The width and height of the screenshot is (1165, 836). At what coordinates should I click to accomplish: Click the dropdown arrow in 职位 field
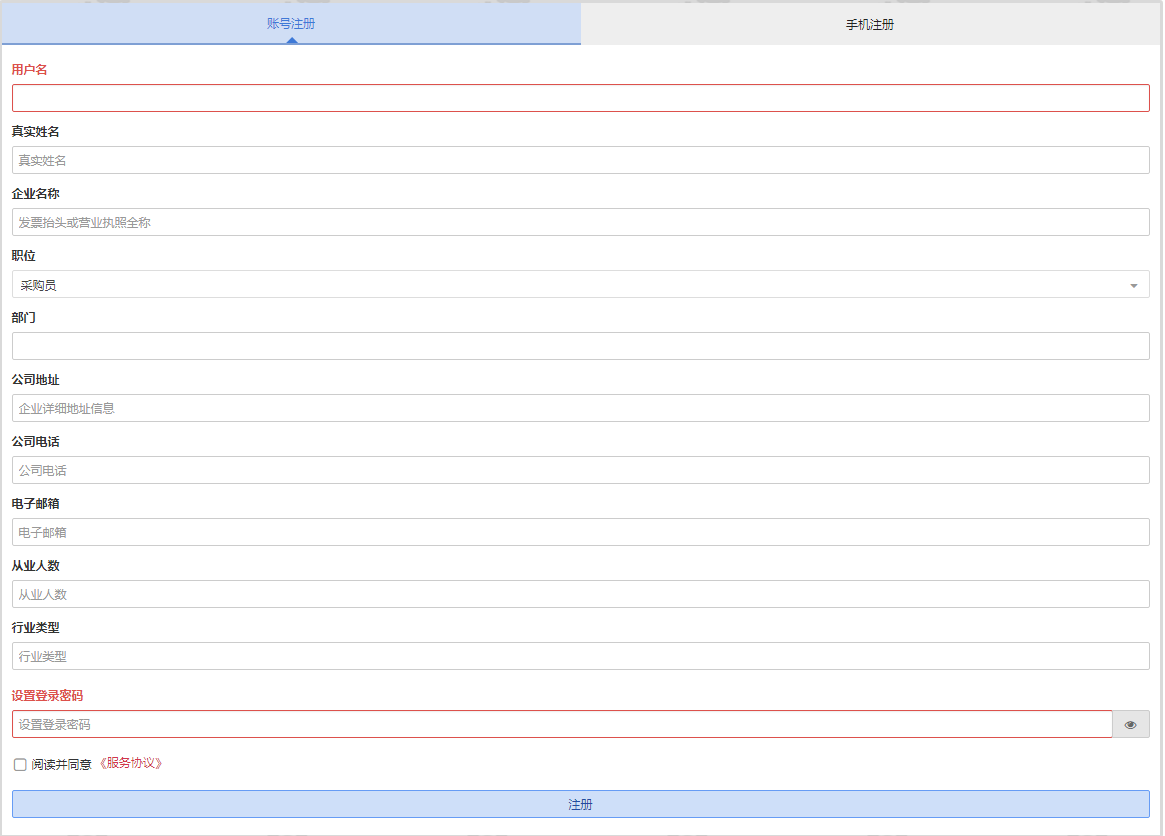coord(1133,286)
